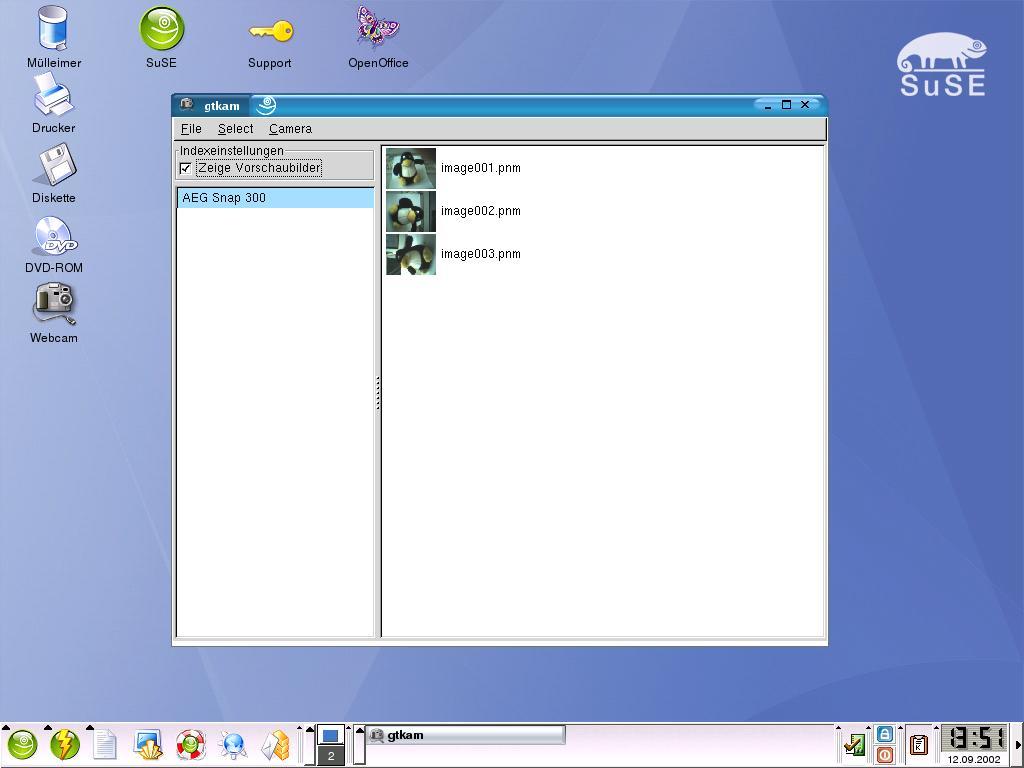Click the gtkam window camera icon

pos(187,104)
